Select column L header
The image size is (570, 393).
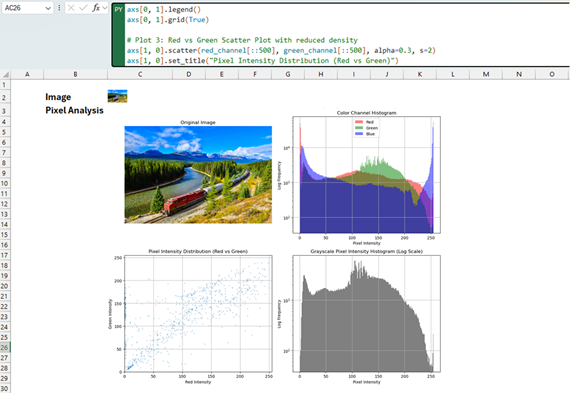click(x=453, y=74)
